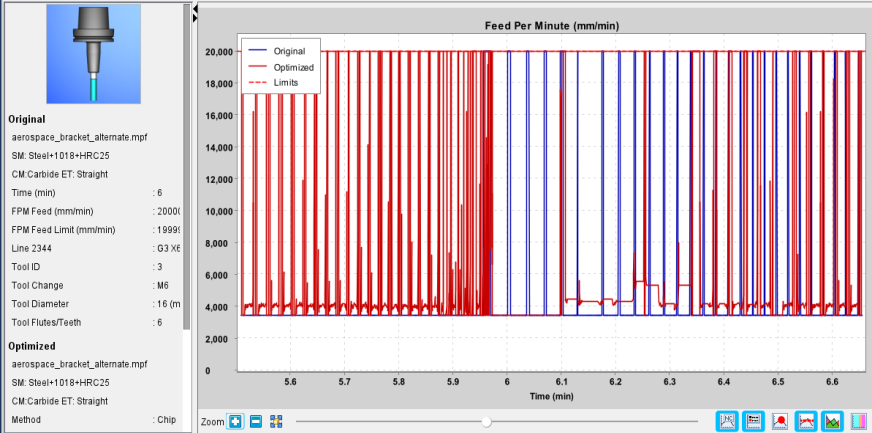Click the Optimized legend entry
The width and height of the screenshot is (872, 433).
294,67
